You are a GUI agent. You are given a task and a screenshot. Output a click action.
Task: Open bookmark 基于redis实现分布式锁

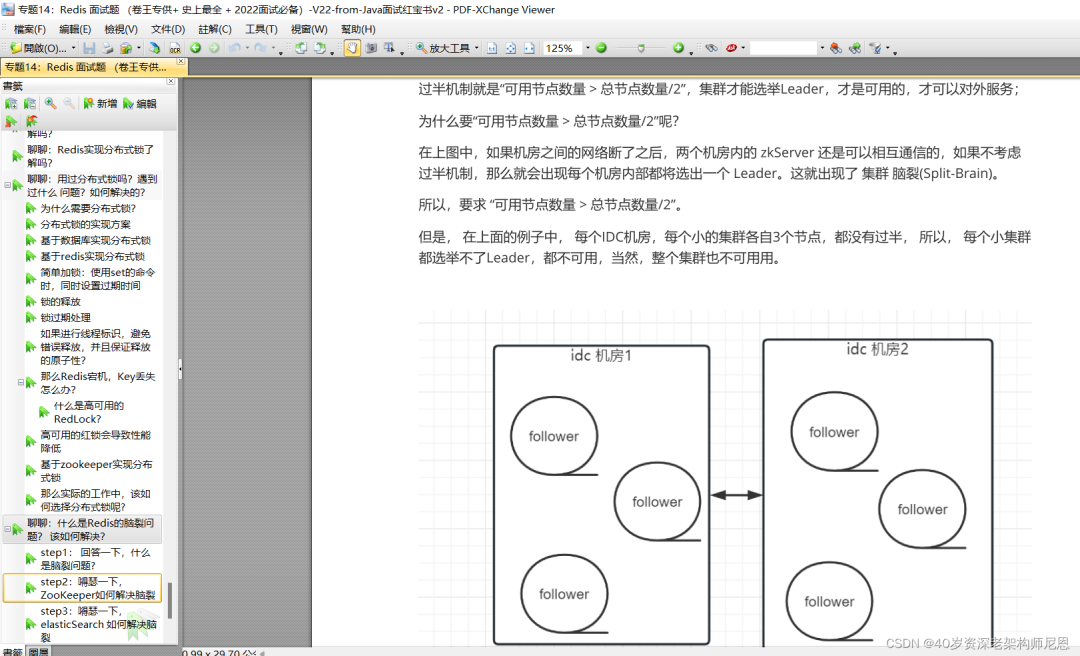pos(92,256)
